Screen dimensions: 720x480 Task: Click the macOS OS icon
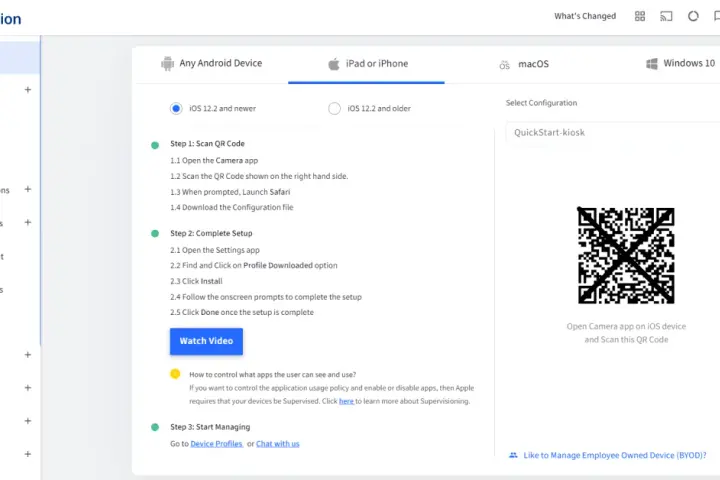click(x=504, y=65)
